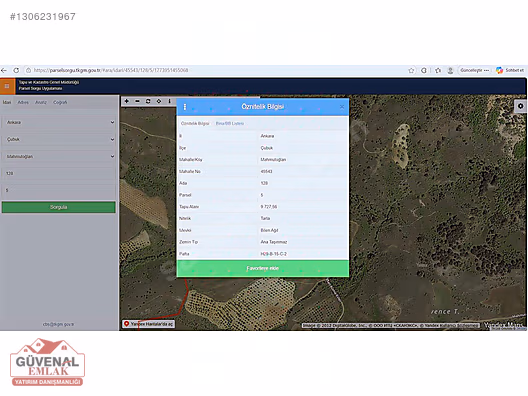528x396 pixels.
Task: Bookmark this page with the star icon
Action: pos(411,70)
